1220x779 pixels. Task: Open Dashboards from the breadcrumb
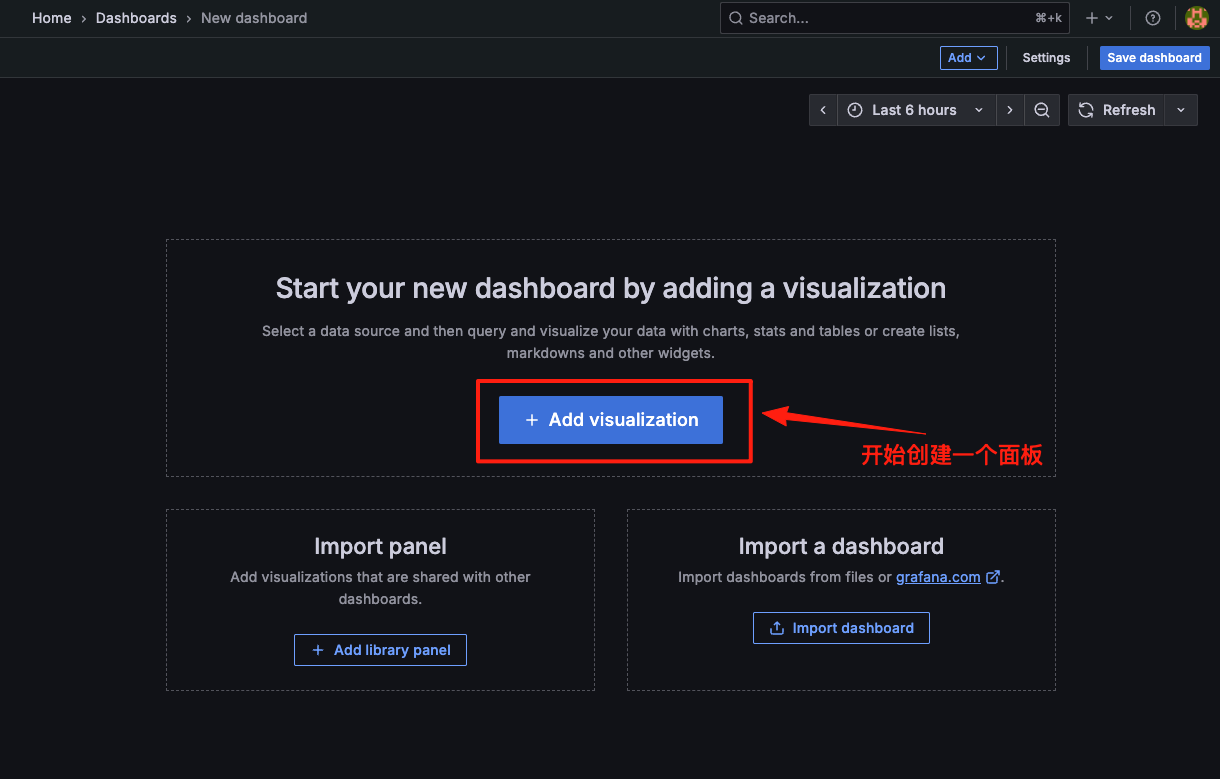point(136,18)
